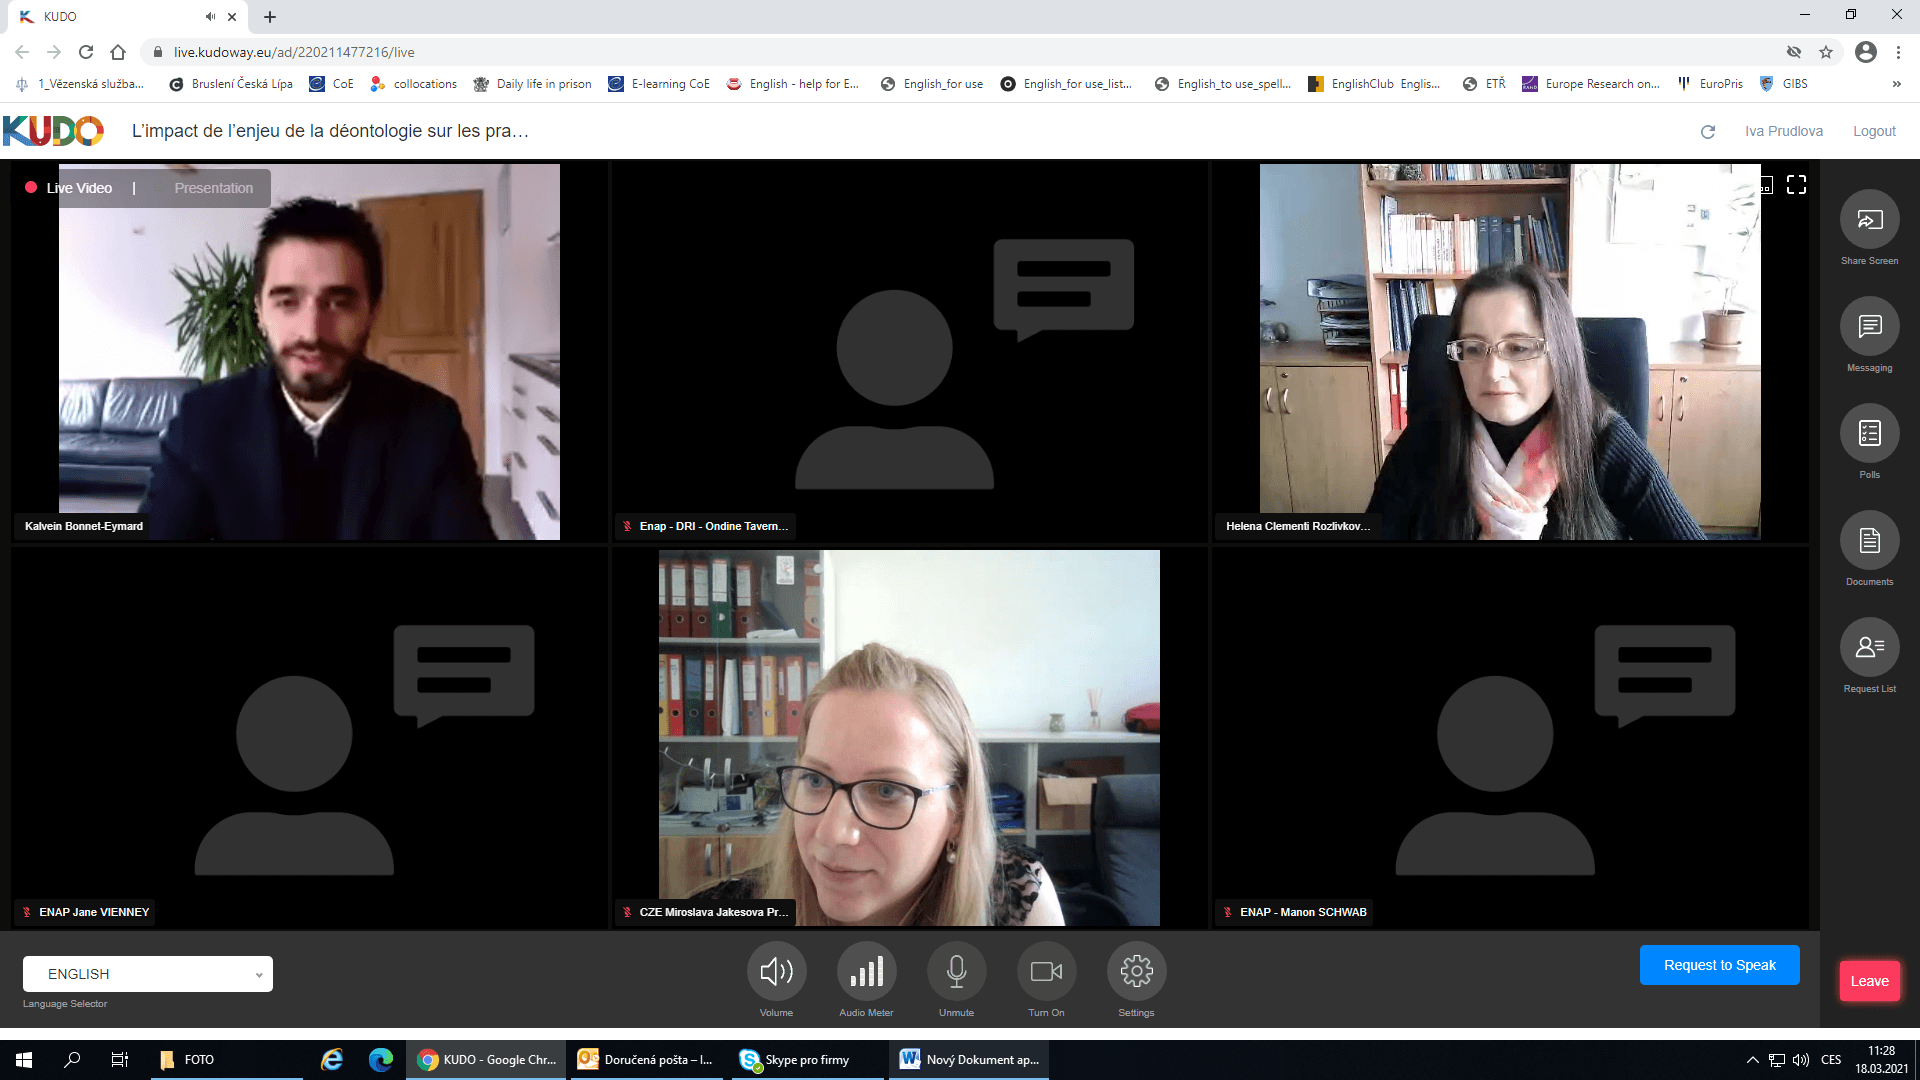The width and height of the screenshot is (1920, 1080).
Task: Open the Messaging panel
Action: [1869, 327]
